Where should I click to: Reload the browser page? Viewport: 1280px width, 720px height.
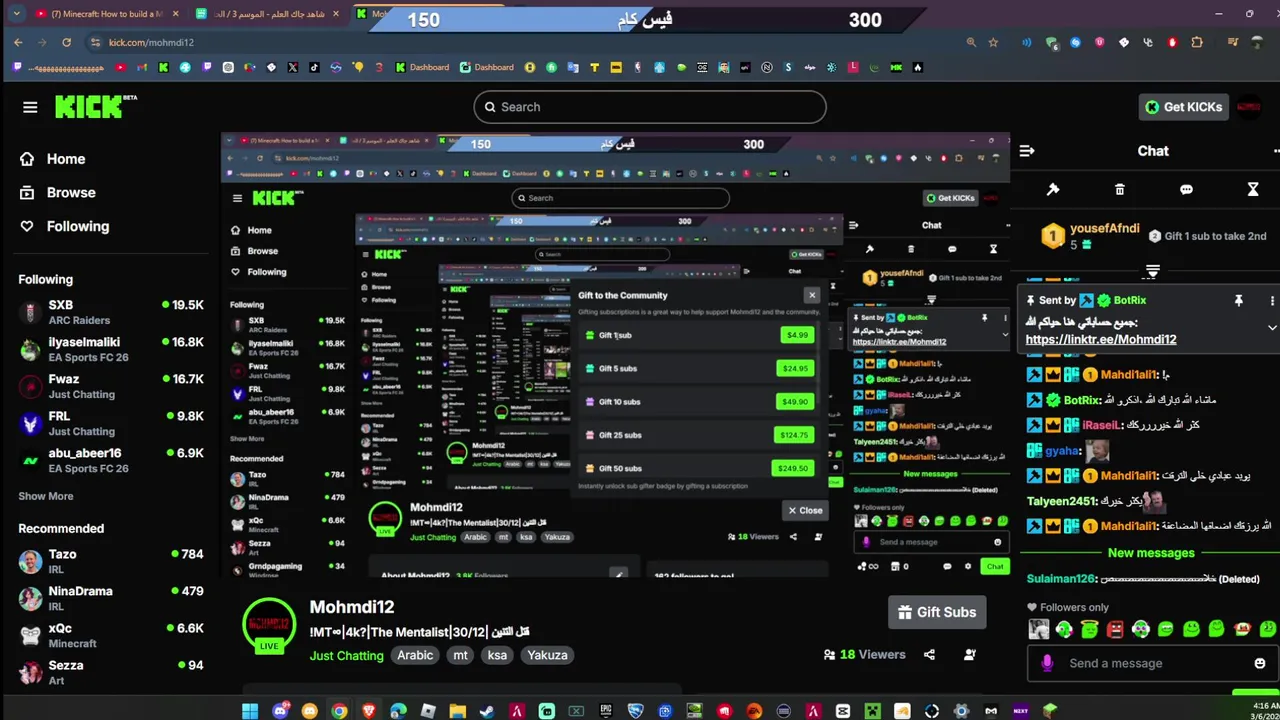(66, 42)
